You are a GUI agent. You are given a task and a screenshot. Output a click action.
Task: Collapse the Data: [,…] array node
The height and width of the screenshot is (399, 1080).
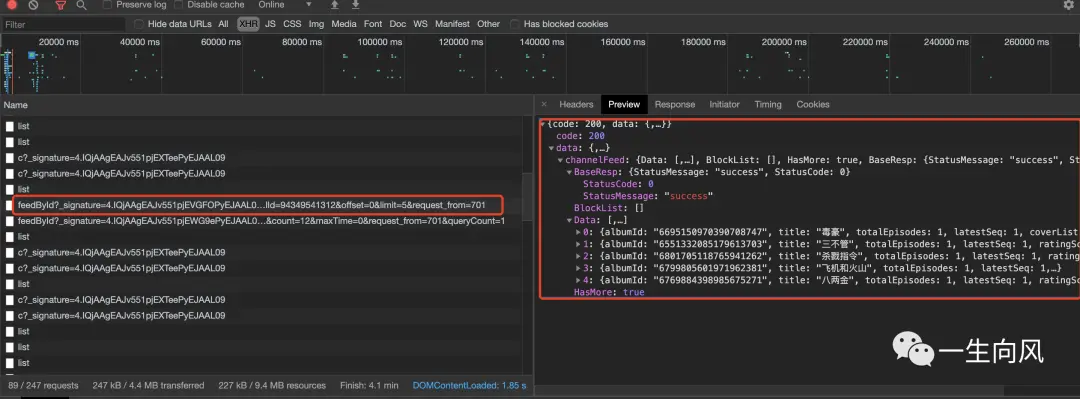tap(569, 220)
